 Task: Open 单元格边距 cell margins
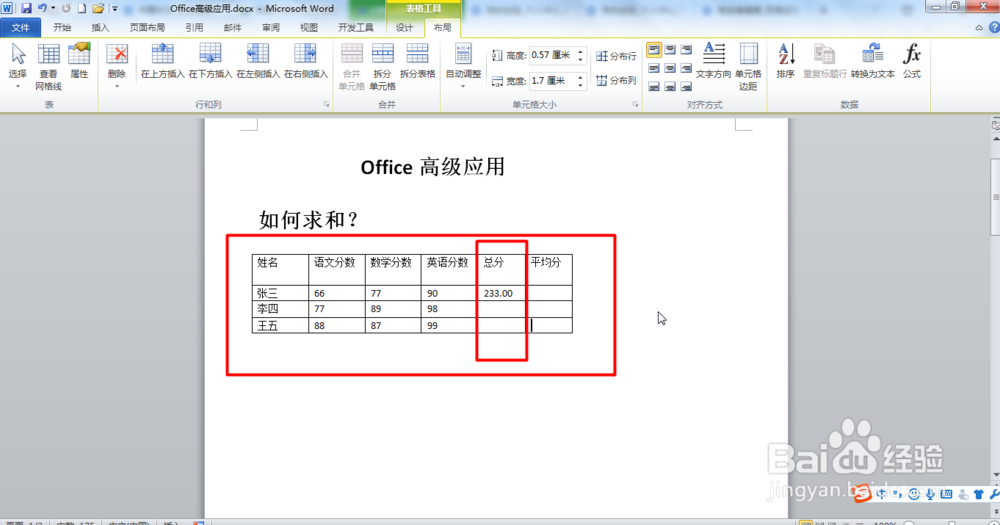click(748, 67)
